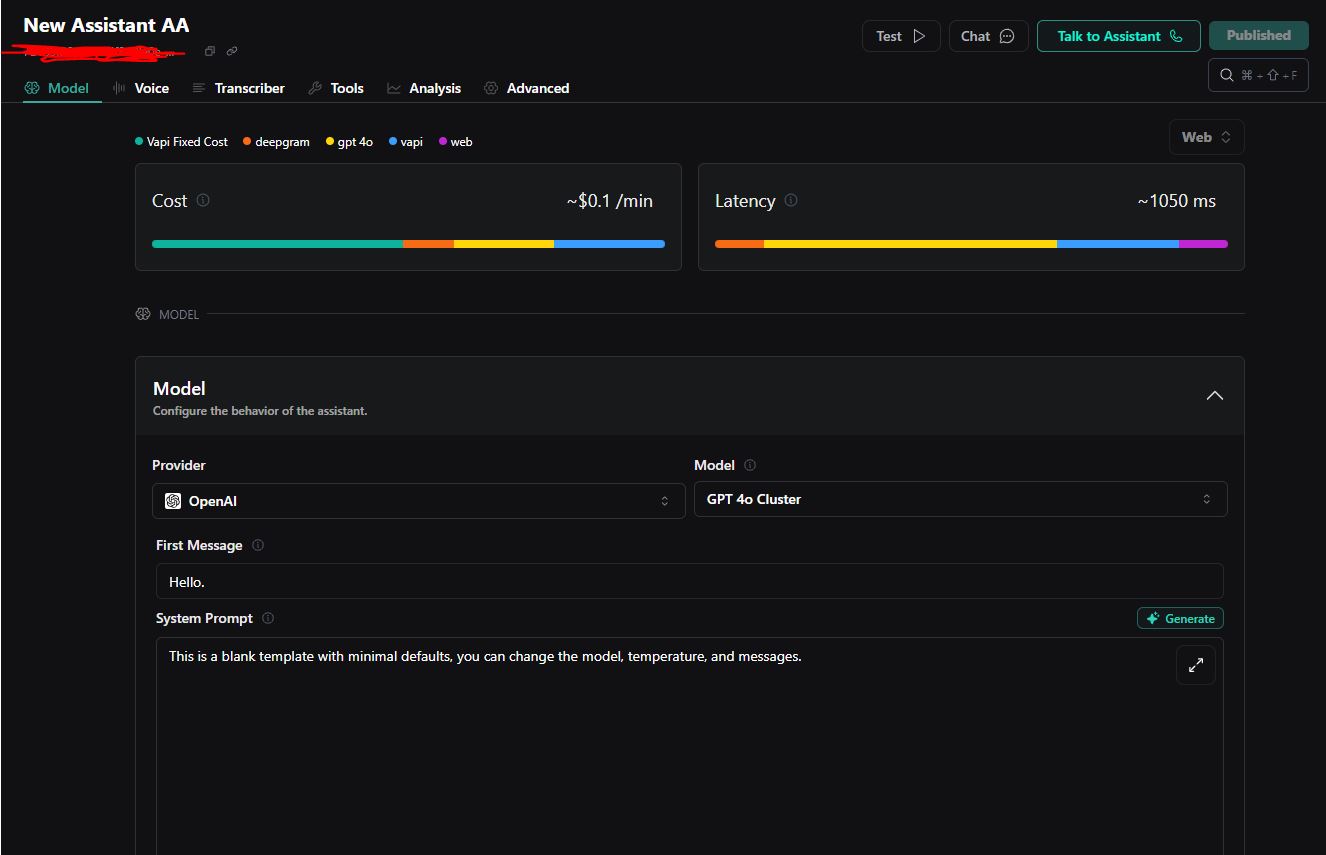Collapse the Model section with the chevron
Image resolution: width=1326 pixels, height=855 pixels.
[x=1214, y=396]
